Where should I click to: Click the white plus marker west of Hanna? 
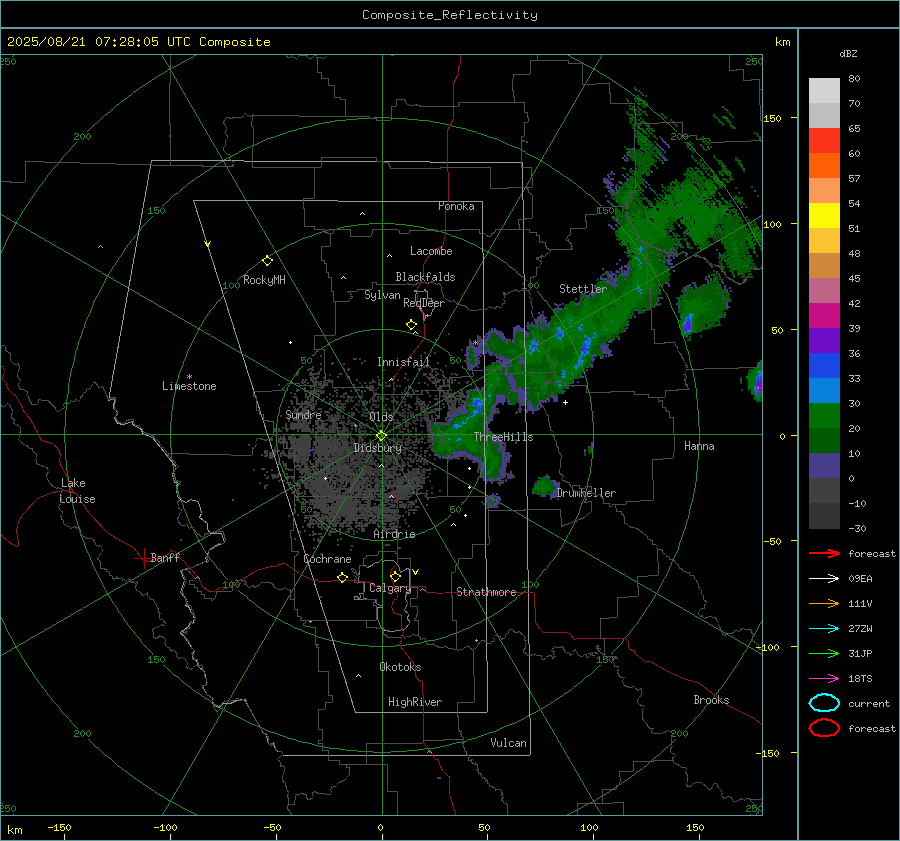[565, 402]
